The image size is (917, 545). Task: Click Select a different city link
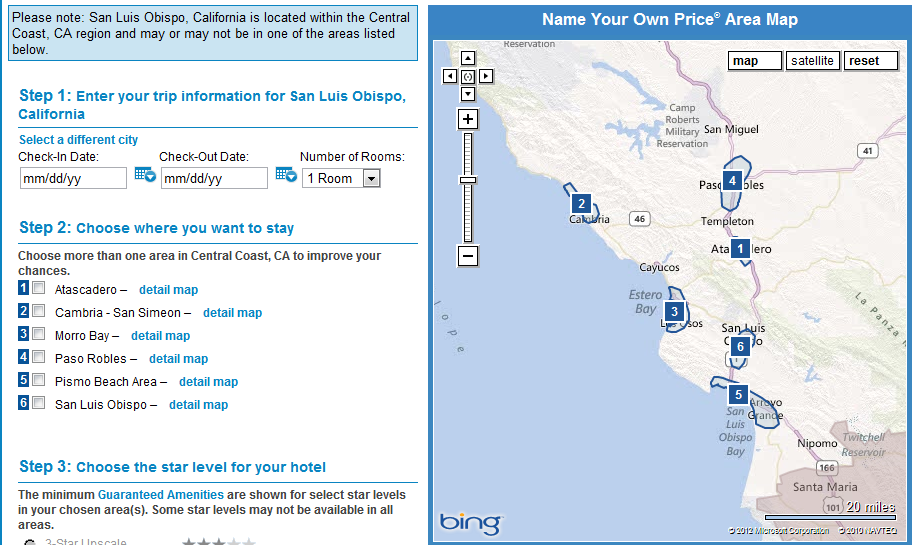click(x=78, y=140)
